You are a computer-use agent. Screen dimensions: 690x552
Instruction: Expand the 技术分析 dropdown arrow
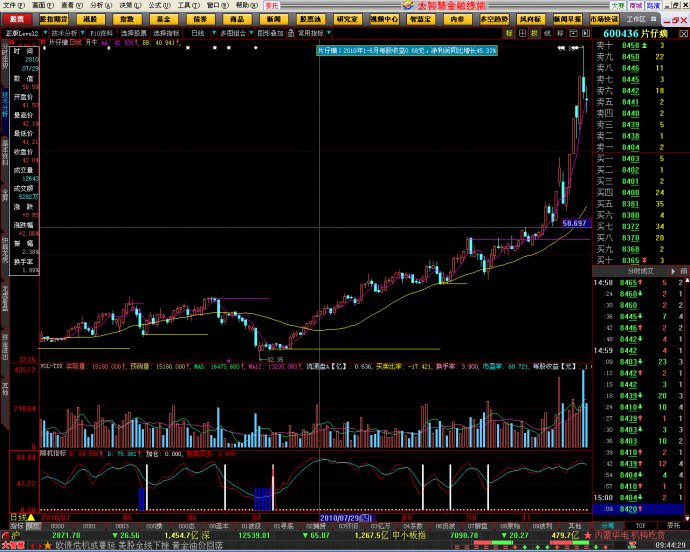(82, 33)
